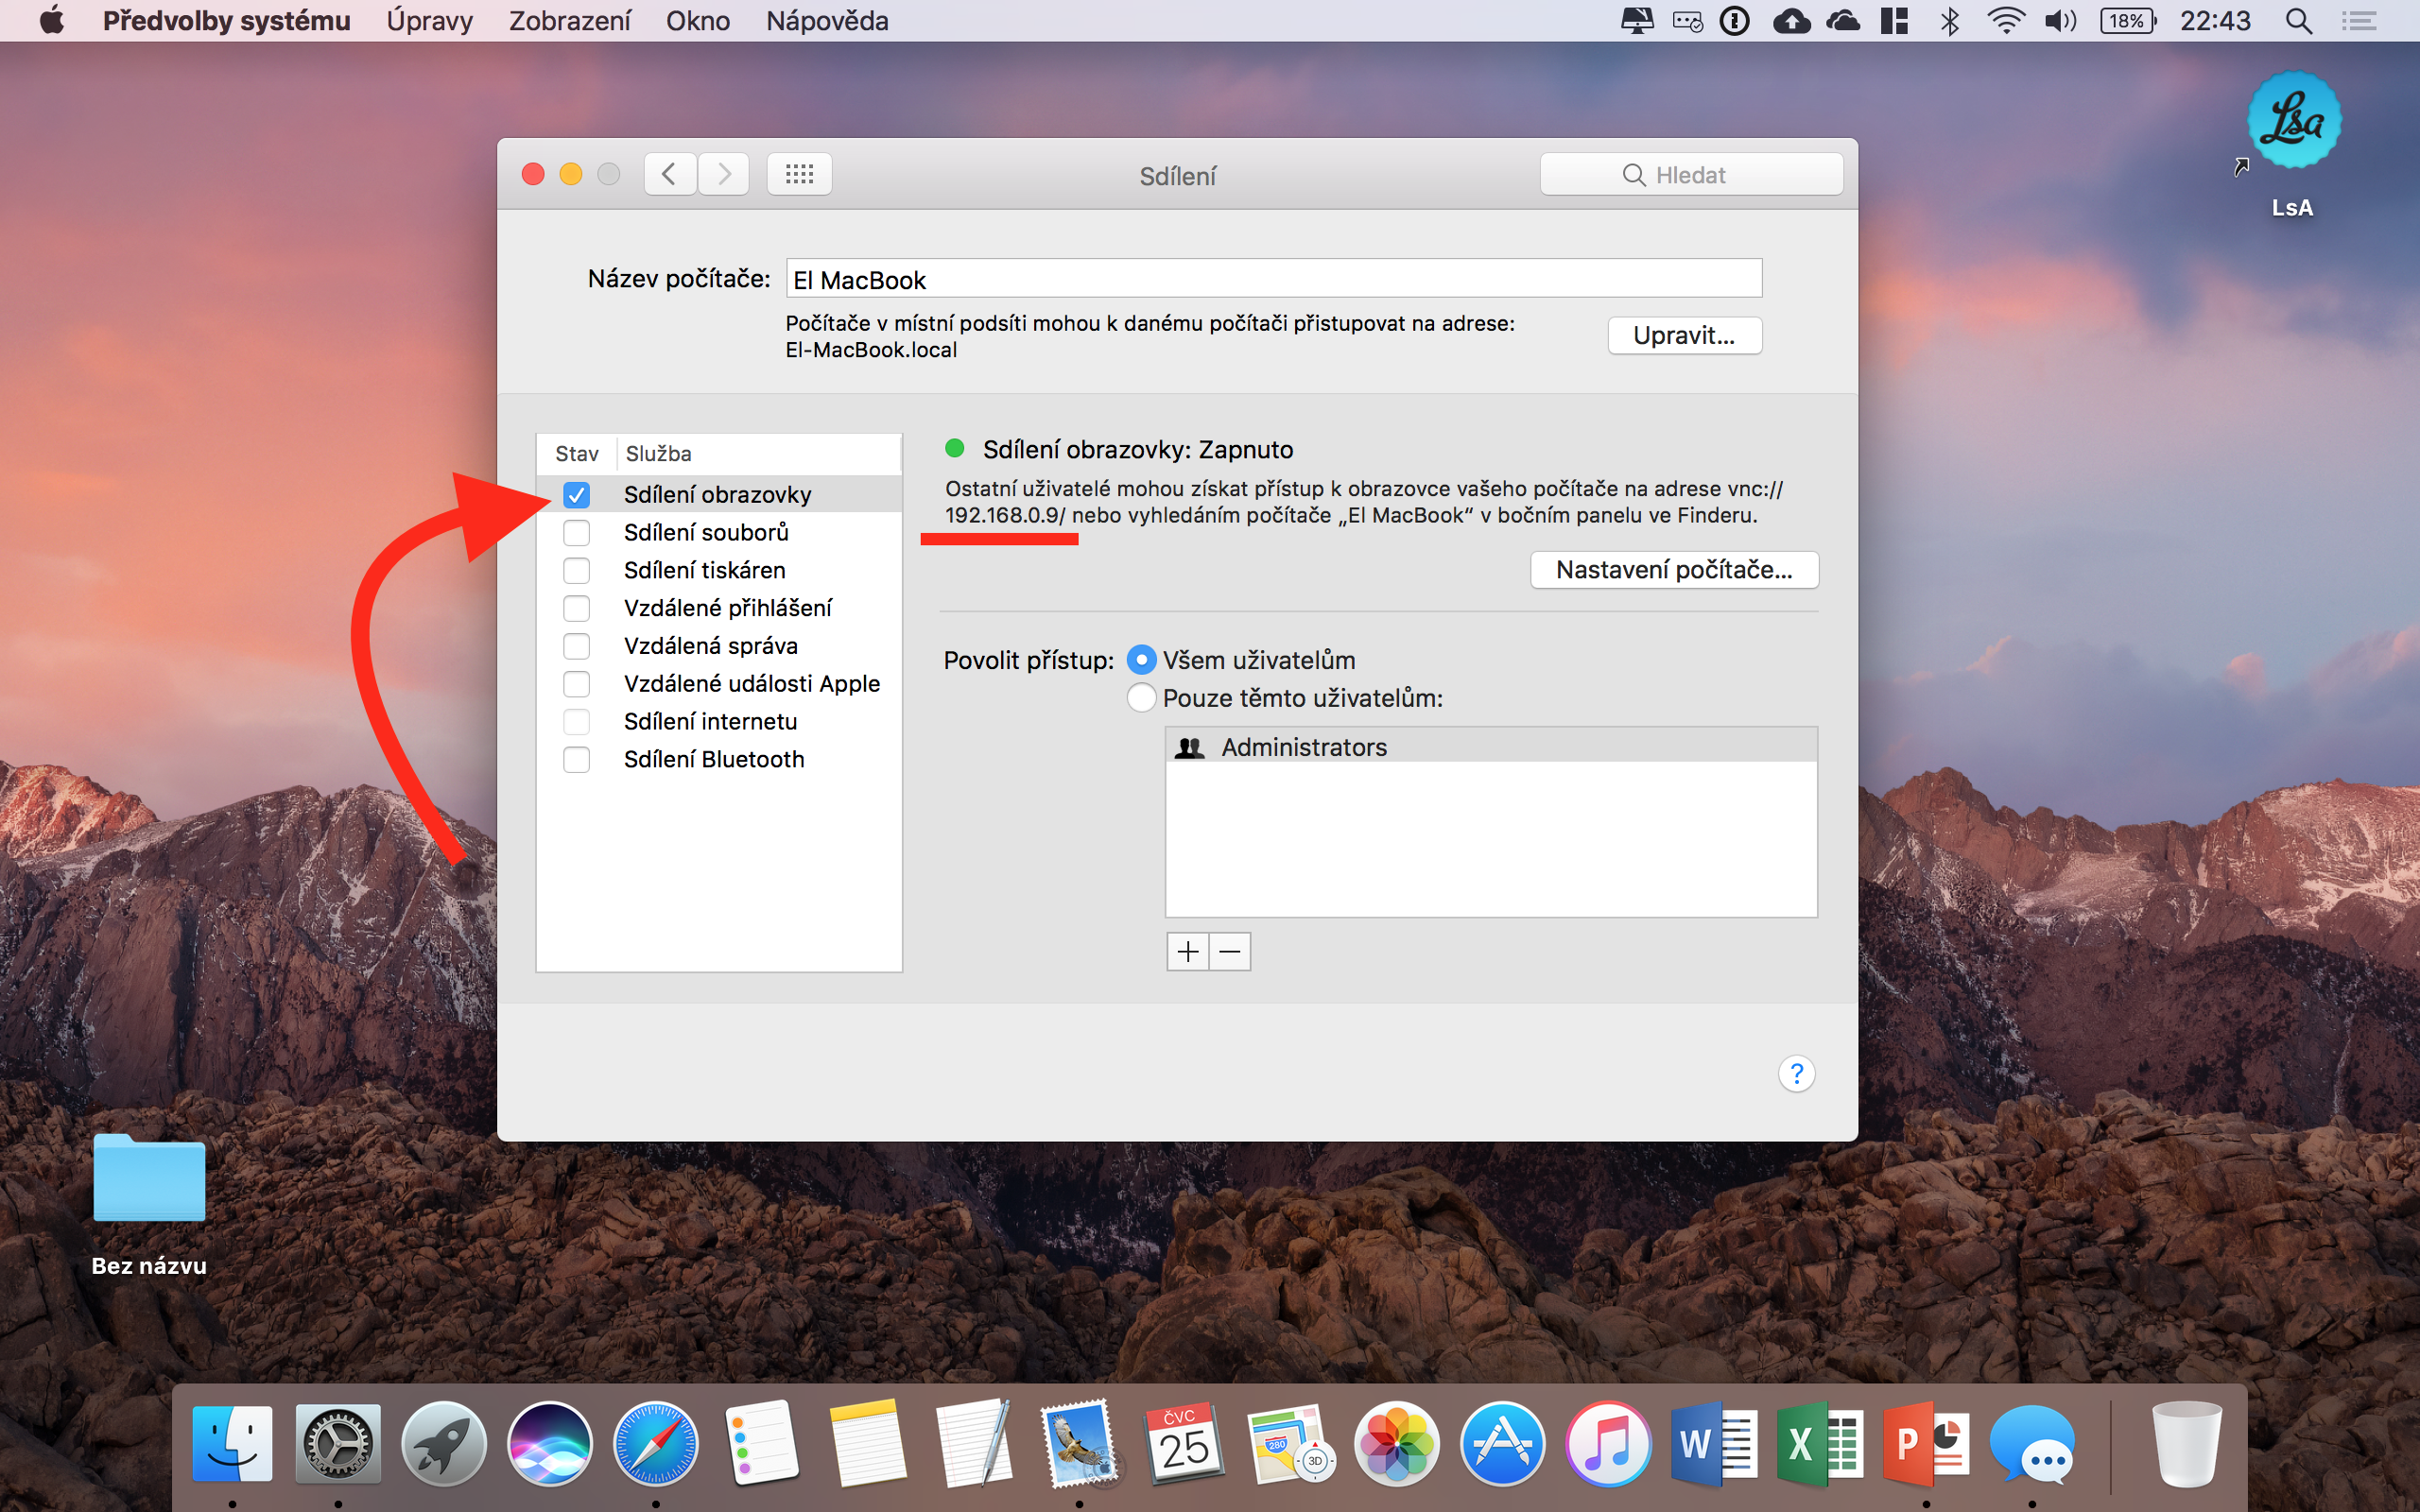The height and width of the screenshot is (1512, 2420).
Task: Uncheck Sdílení obrazovky checkbox
Action: coord(576,495)
